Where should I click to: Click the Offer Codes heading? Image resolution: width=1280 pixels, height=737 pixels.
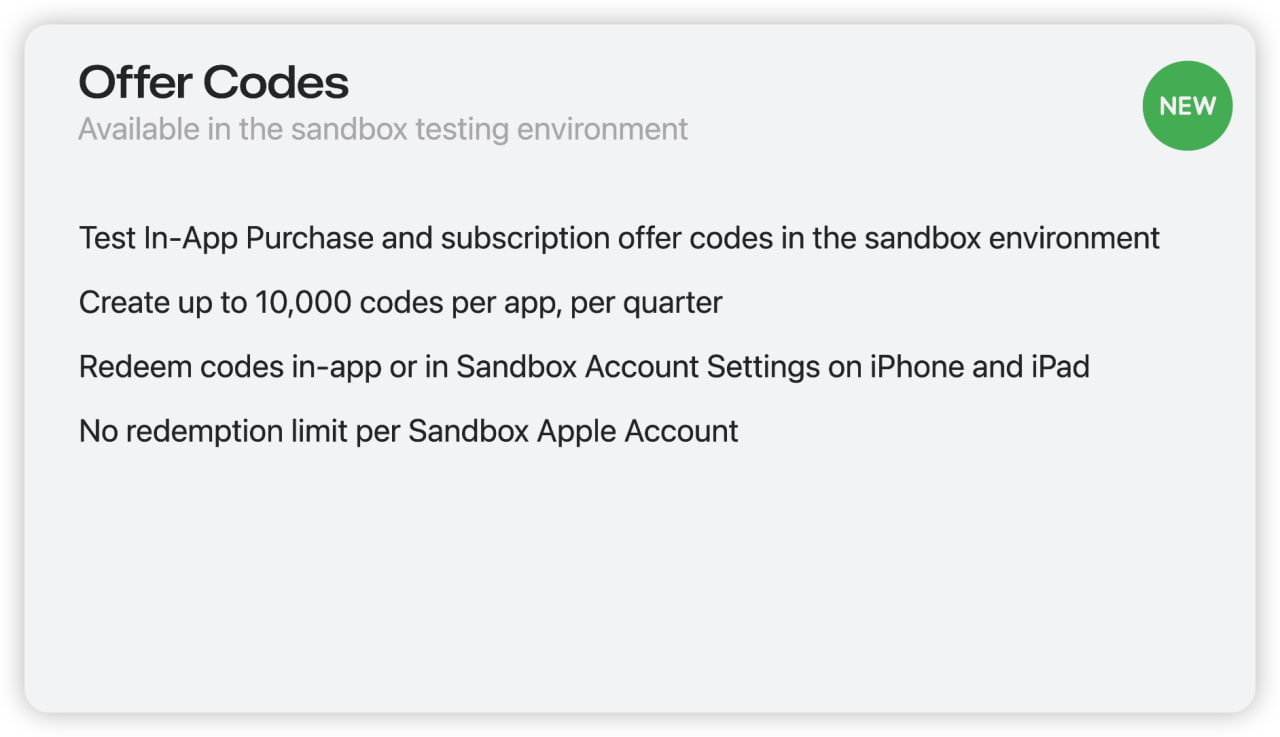coord(213,82)
